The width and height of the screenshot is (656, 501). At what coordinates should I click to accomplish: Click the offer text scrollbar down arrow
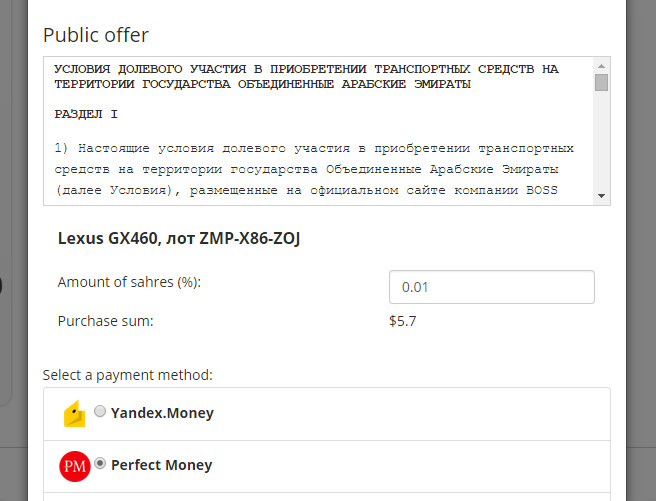point(601,195)
